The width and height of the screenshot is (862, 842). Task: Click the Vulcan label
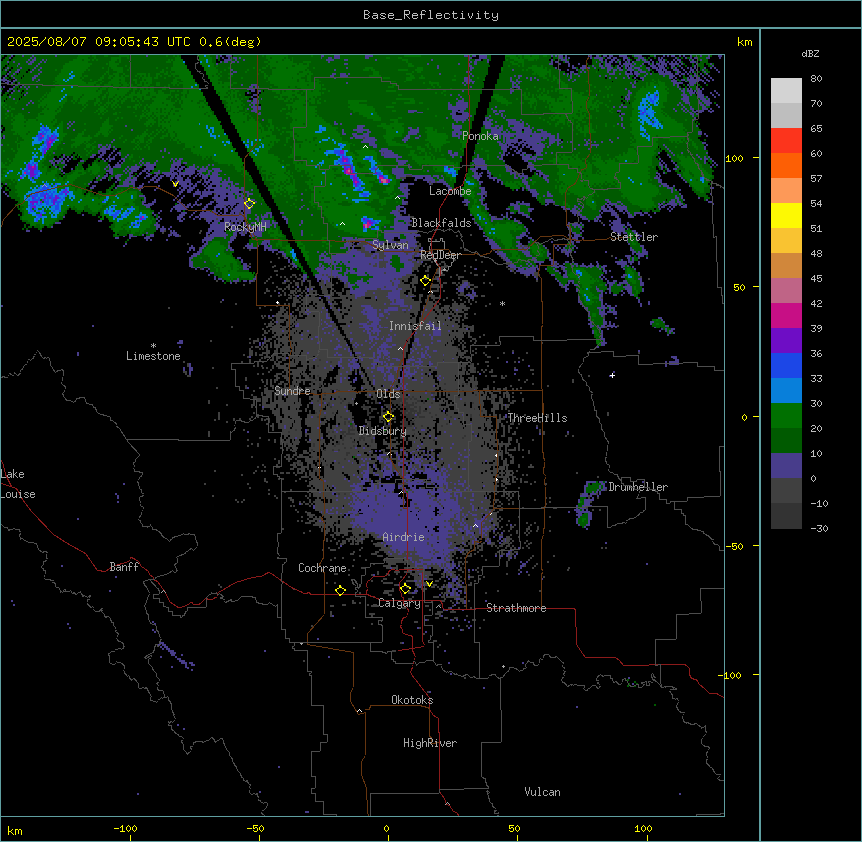(543, 792)
